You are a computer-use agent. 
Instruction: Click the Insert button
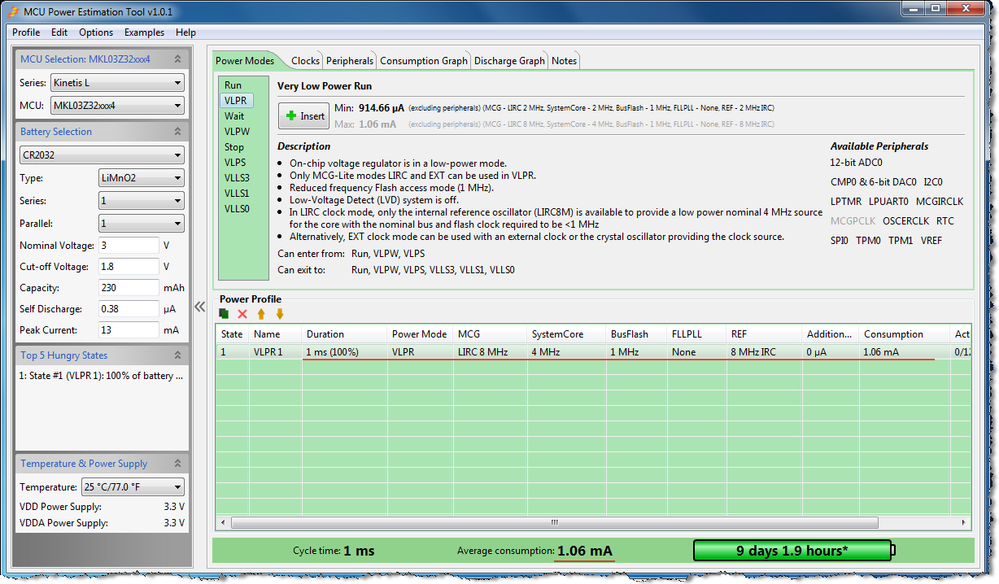pyautogui.click(x=304, y=116)
